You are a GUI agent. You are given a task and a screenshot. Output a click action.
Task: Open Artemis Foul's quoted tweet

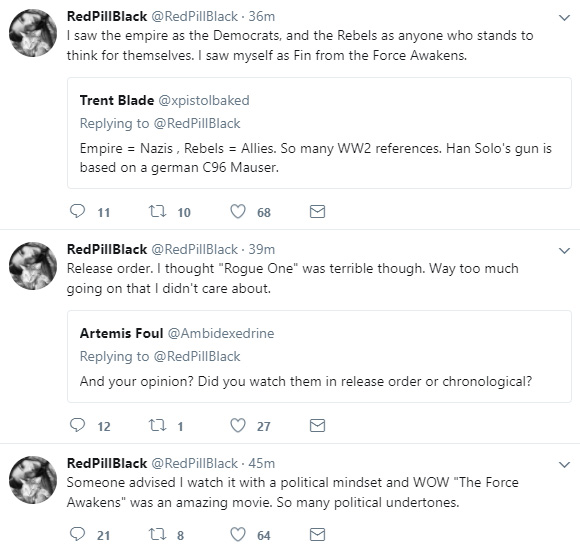pyautogui.click(x=319, y=356)
